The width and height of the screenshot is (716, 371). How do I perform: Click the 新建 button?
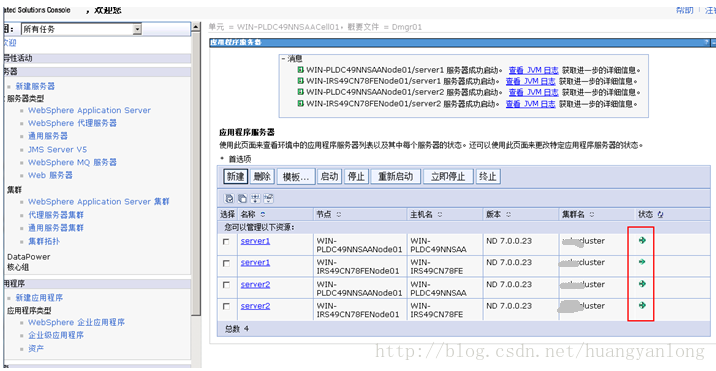click(236, 177)
